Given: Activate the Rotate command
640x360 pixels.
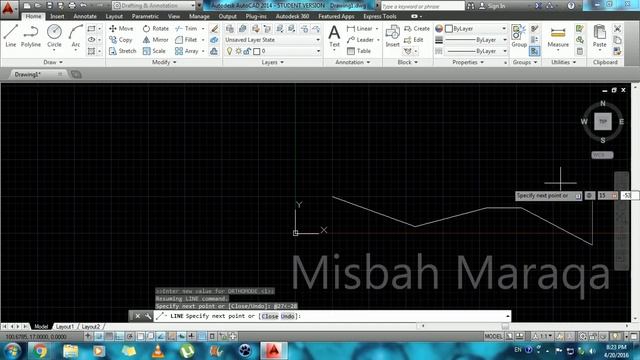Looking at the screenshot, I should coord(156,29).
